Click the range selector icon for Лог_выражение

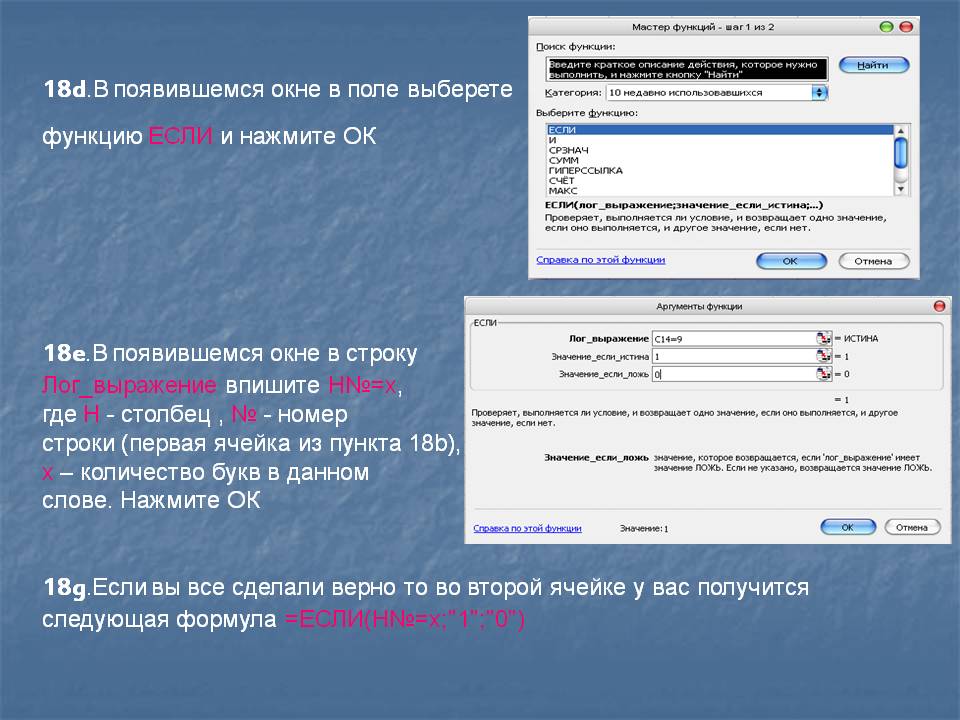point(823,338)
